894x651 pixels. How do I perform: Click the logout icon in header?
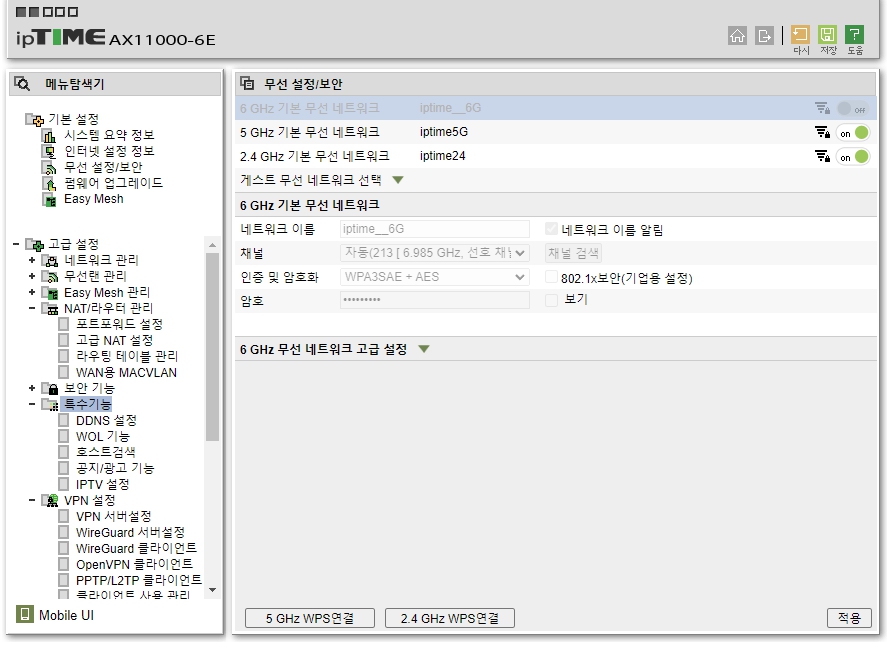point(764,35)
